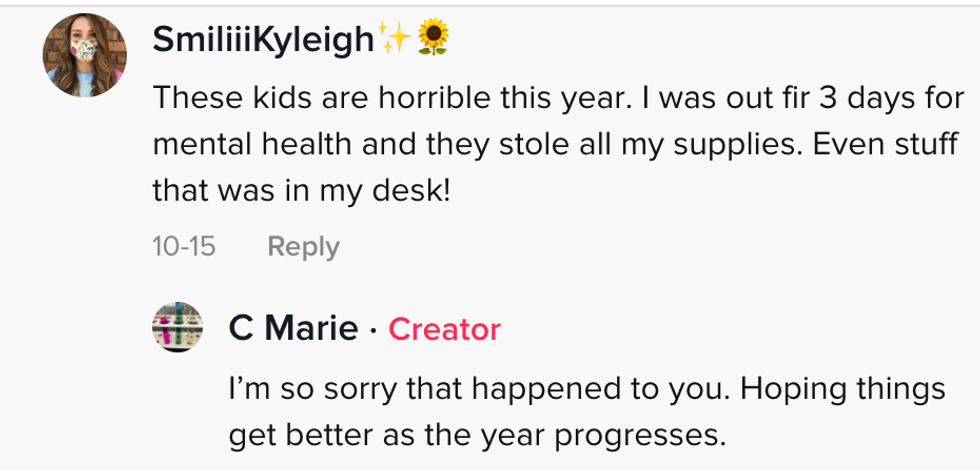Click the dot separator before Creator
Image resolution: width=980 pixels, height=470 pixels.
[x=373, y=328]
